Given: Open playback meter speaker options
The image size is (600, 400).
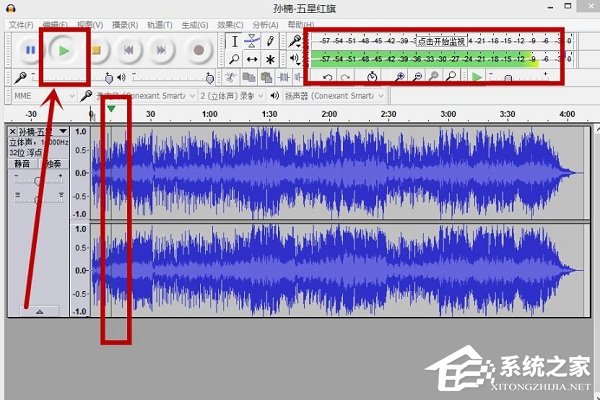Looking at the screenshot, I should tap(295, 59).
